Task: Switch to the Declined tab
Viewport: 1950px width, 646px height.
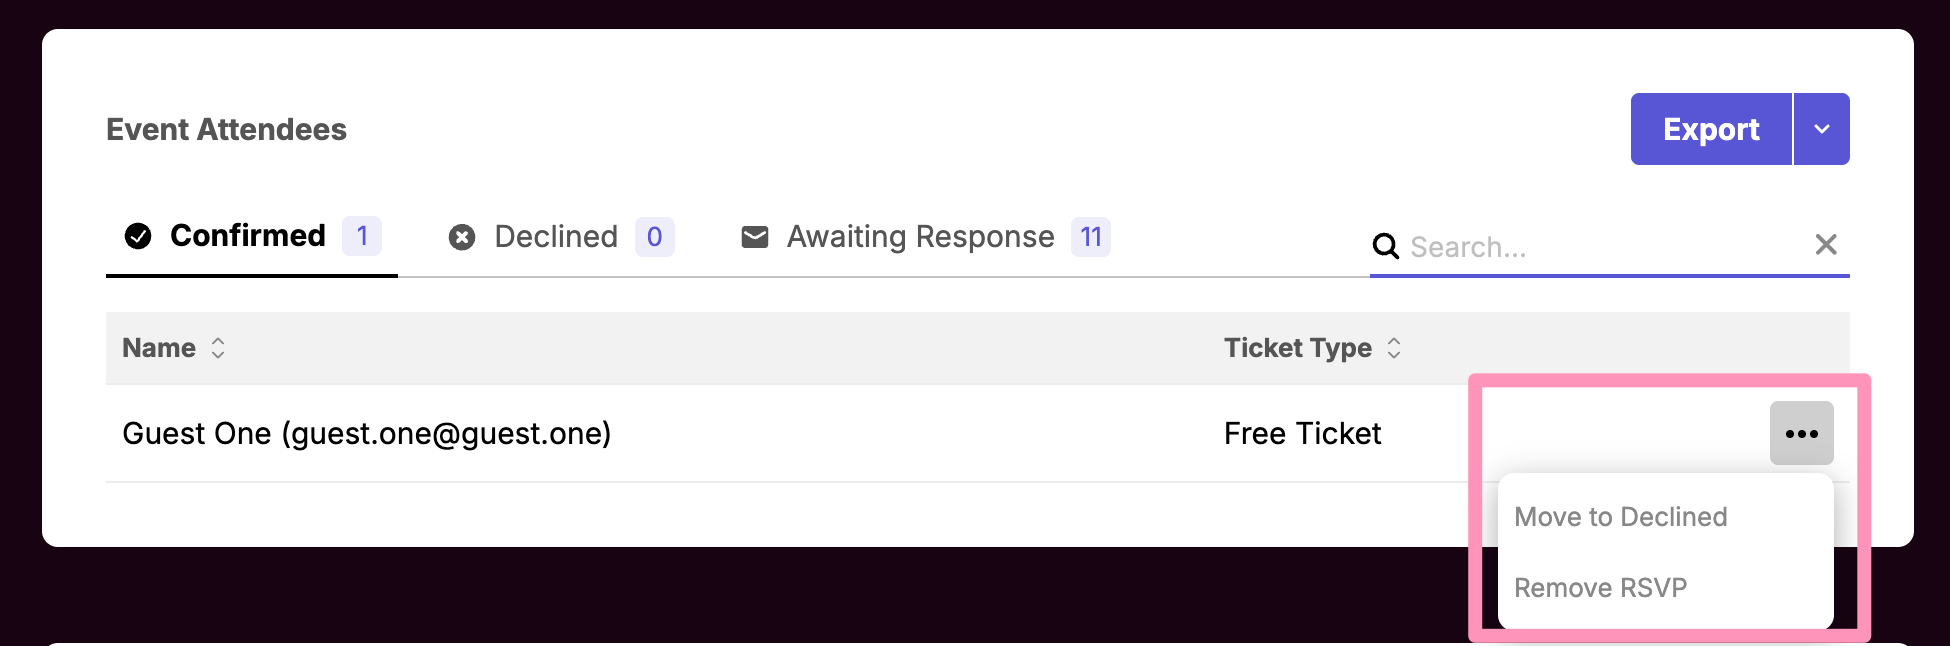Action: pyautogui.click(x=556, y=237)
